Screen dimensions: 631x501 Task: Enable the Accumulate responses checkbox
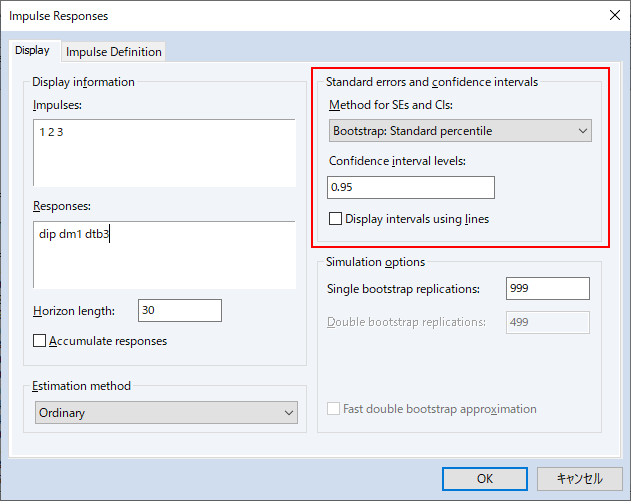point(39,341)
